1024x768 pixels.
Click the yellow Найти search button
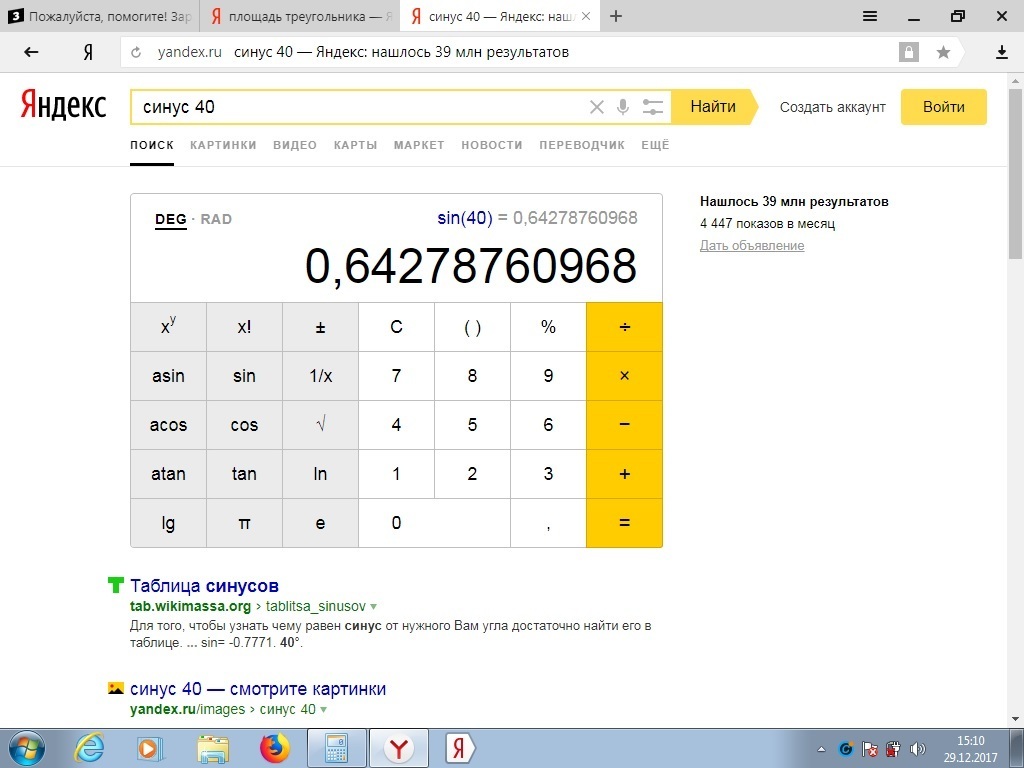(714, 106)
